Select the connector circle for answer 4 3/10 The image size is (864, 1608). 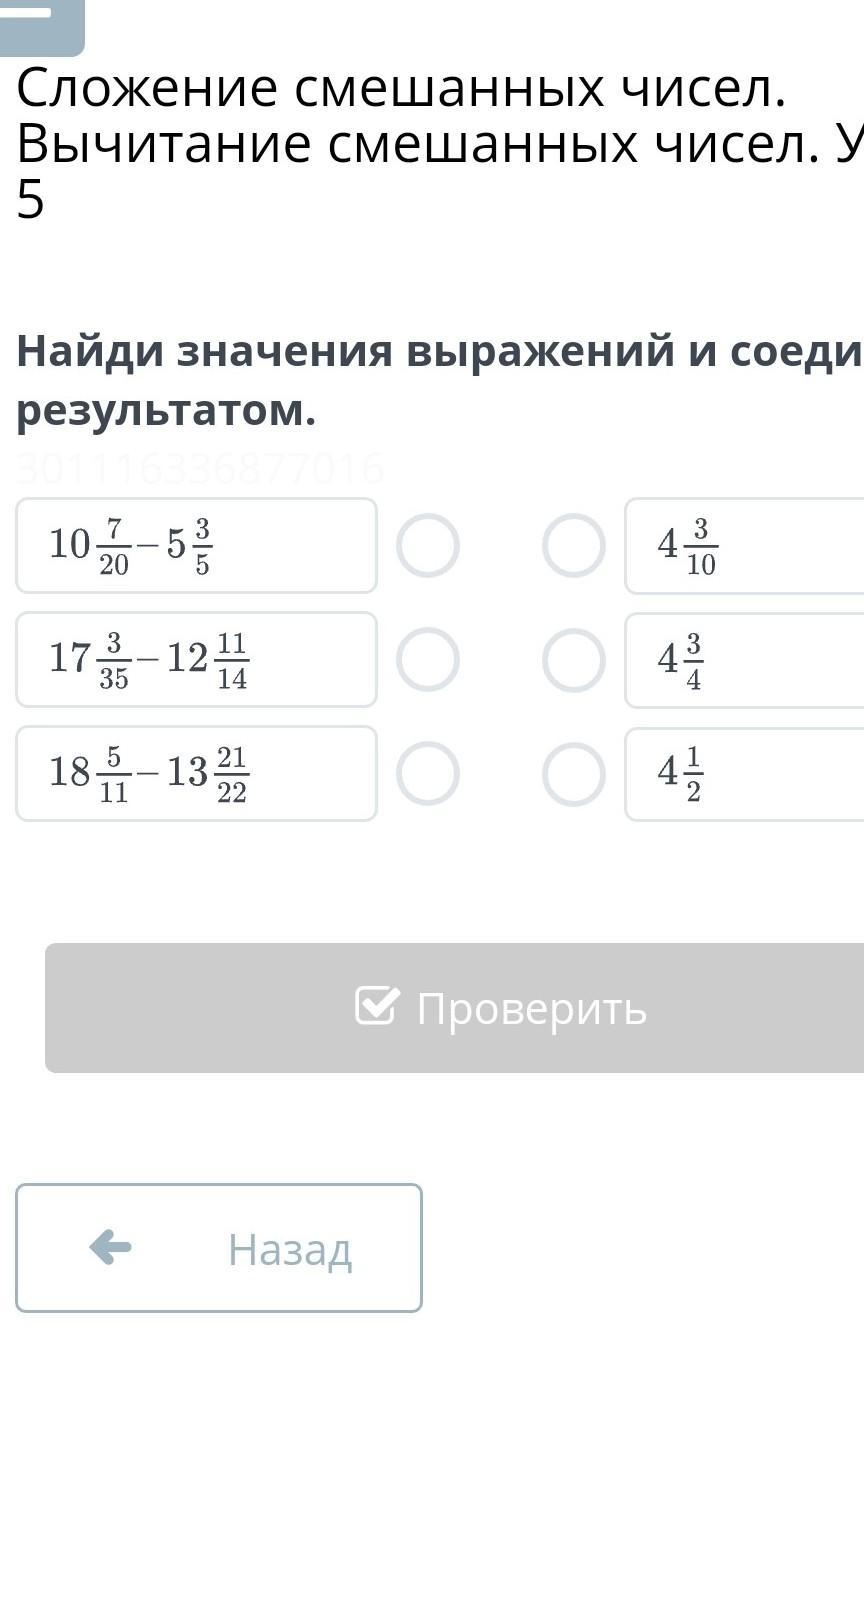(574, 546)
